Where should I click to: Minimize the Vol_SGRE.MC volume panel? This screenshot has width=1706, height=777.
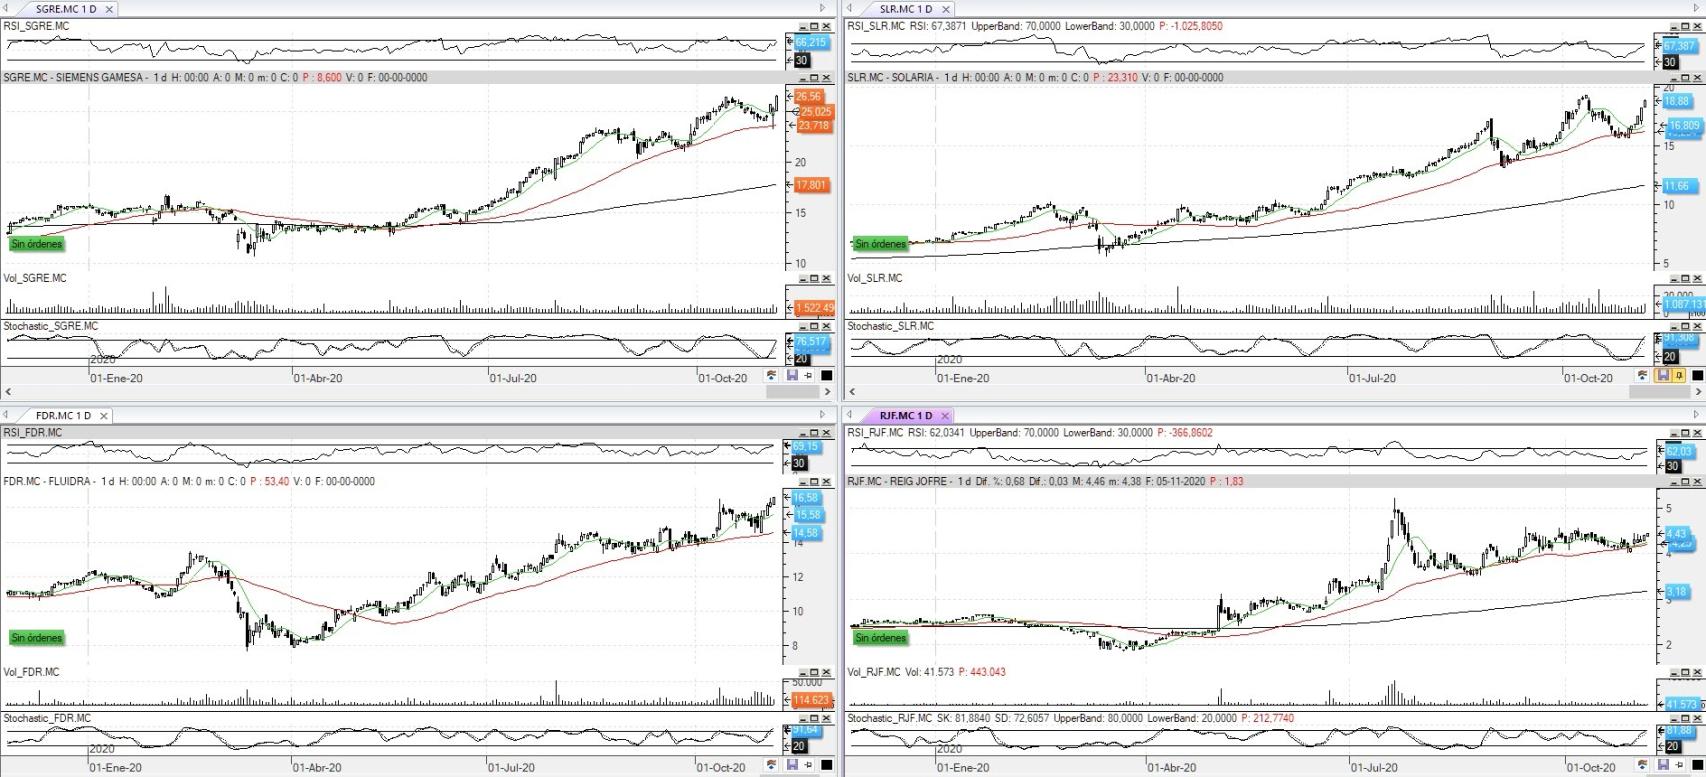(x=803, y=279)
